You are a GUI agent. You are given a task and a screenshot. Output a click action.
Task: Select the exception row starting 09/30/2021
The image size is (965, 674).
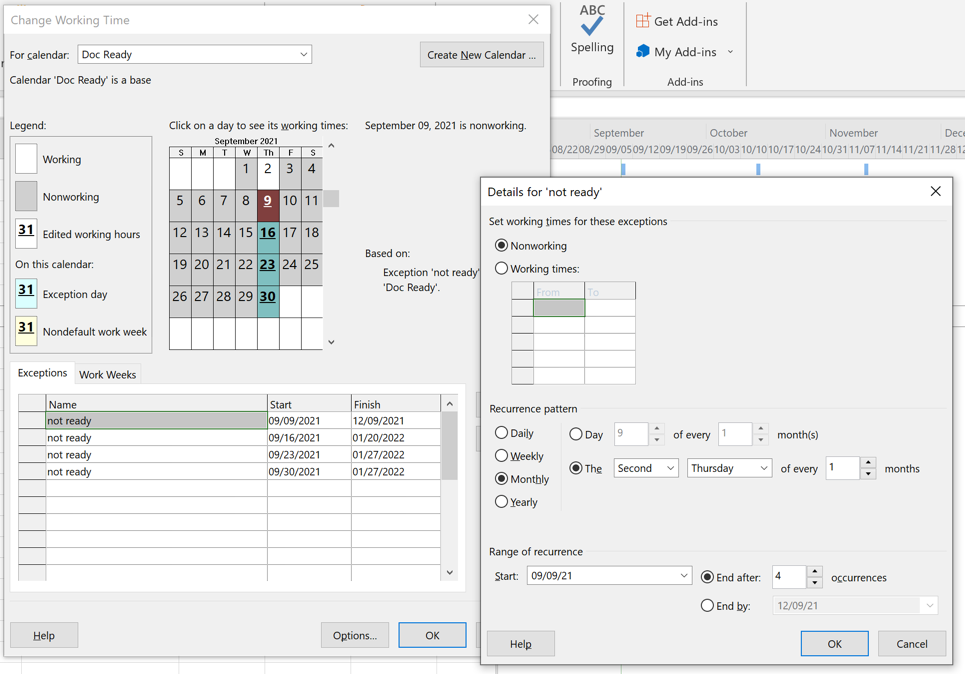tap(230, 471)
